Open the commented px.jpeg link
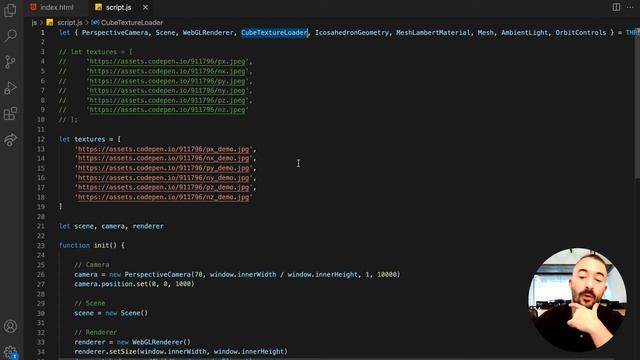 (x=167, y=62)
